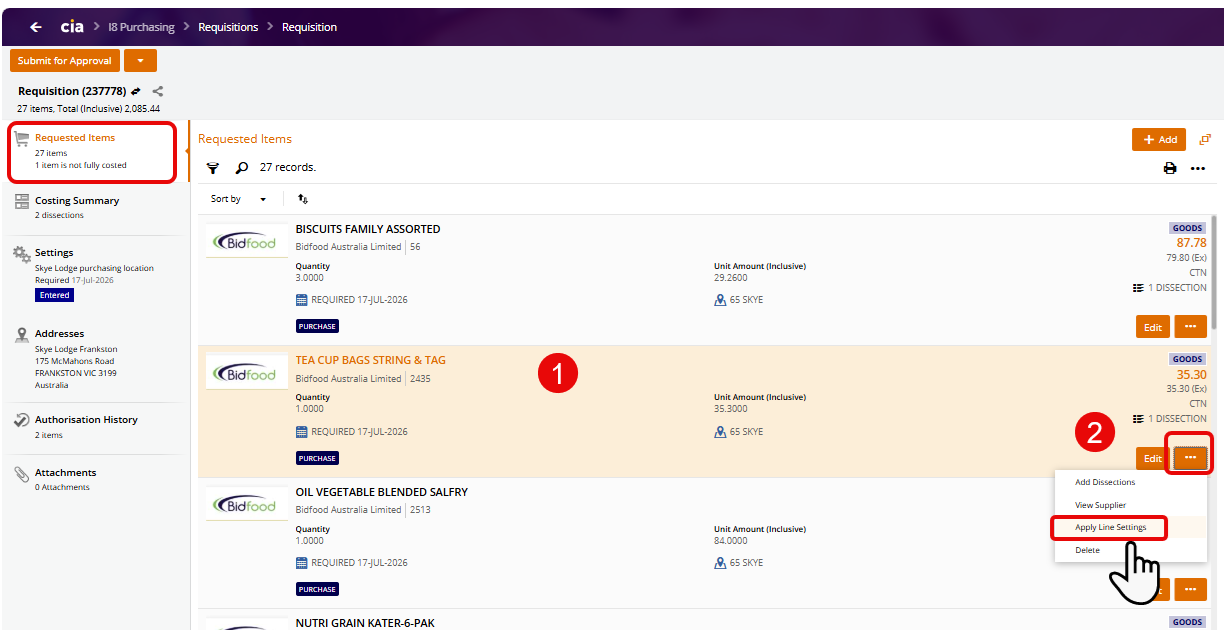Click the 1 DISSECTION icon on TEA CUP BAGS row
The height and width of the screenshot is (637, 1229).
click(1138, 419)
